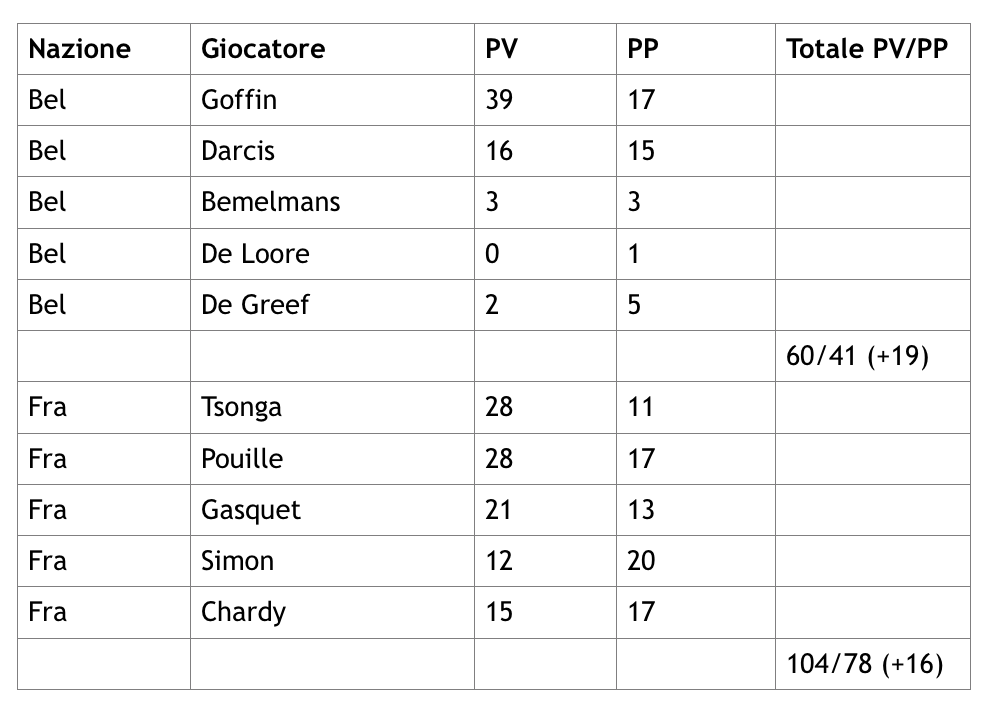Screen dimensions: 992x716
Task: Select the Bemelmans cell
Action: pyautogui.click(x=271, y=202)
